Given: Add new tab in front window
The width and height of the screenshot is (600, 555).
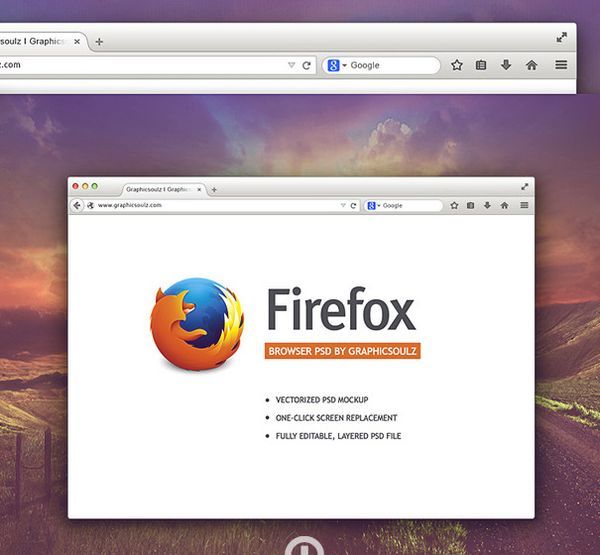Looking at the screenshot, I should coord(214,189).
